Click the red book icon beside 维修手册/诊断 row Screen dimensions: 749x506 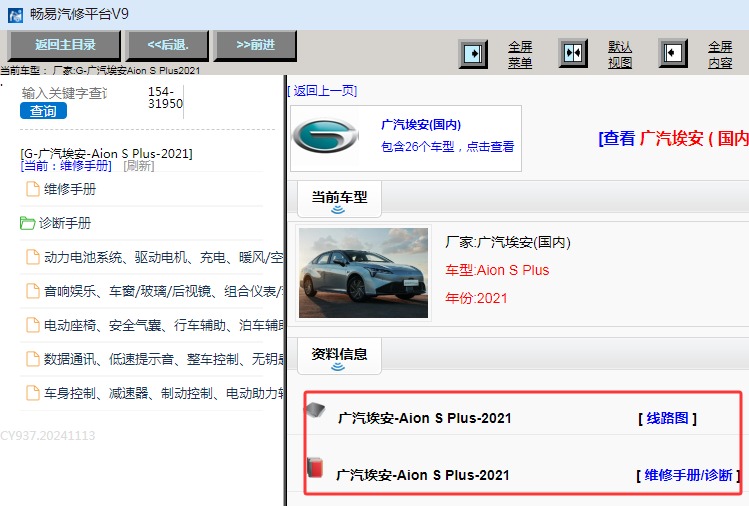tap(315, 467)
